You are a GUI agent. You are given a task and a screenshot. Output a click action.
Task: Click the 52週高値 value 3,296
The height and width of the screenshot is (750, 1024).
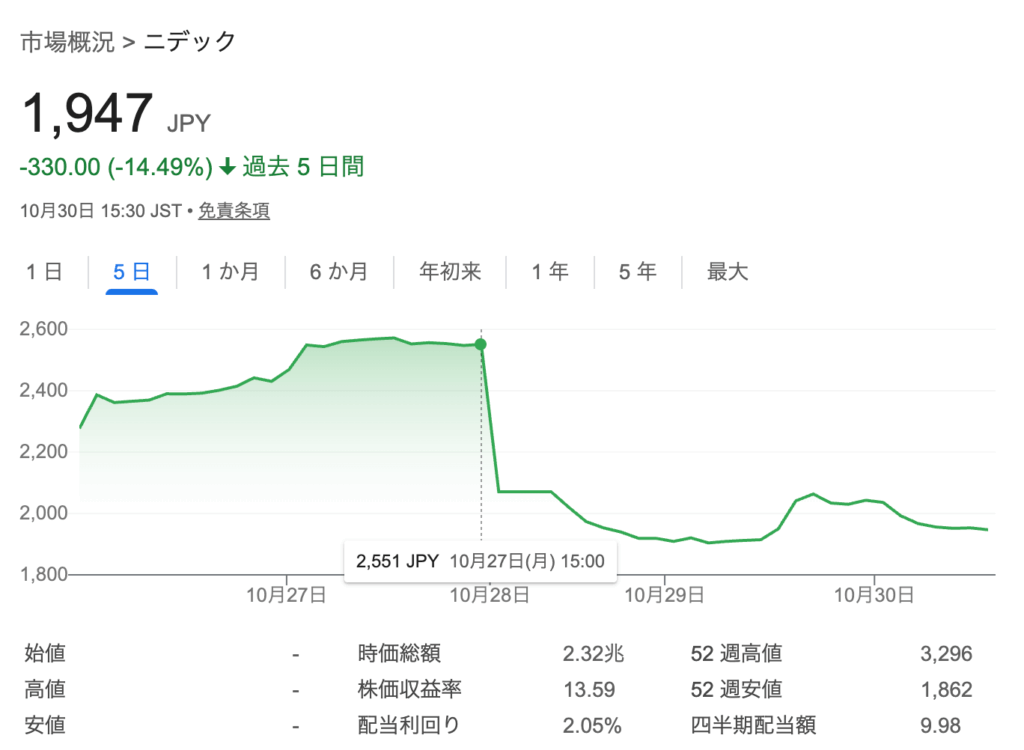coord(945,655)
